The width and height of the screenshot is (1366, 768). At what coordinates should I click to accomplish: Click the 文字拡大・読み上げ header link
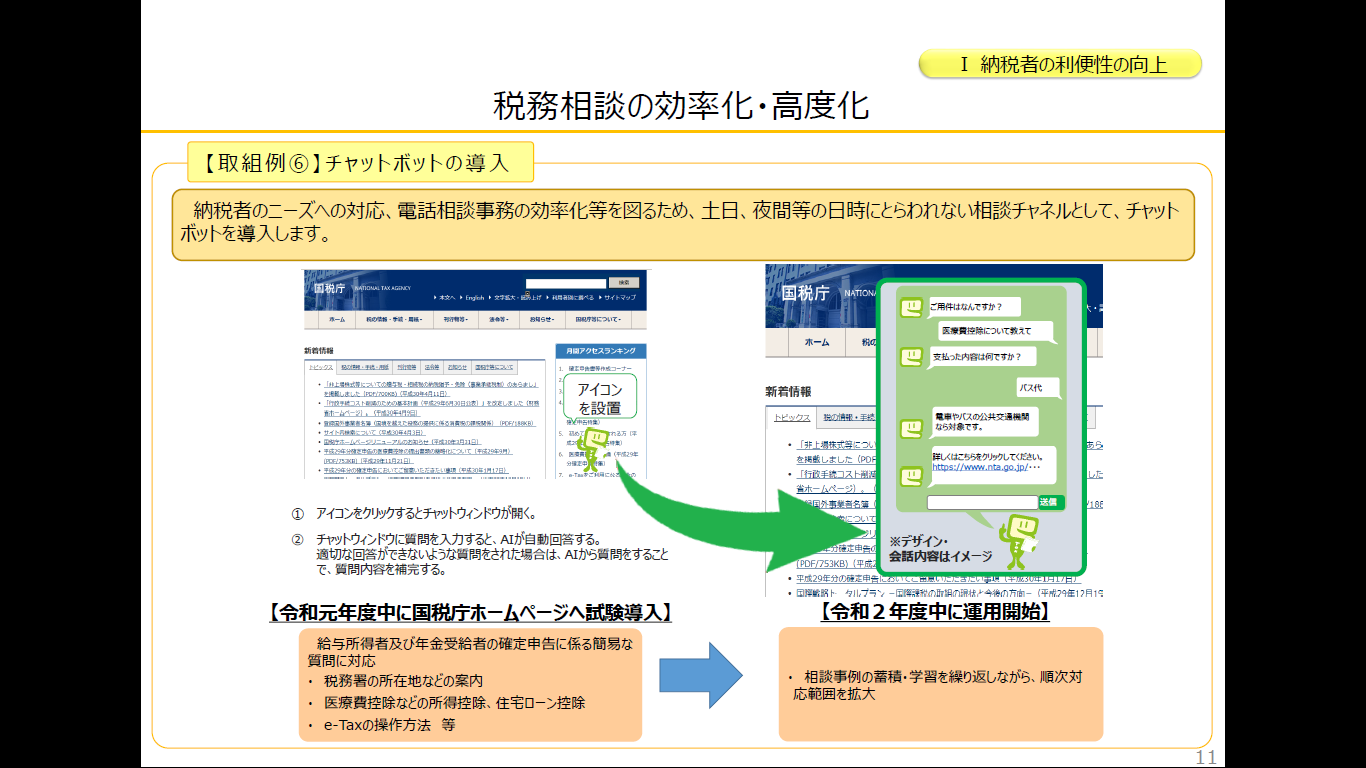tap(518, 297)
